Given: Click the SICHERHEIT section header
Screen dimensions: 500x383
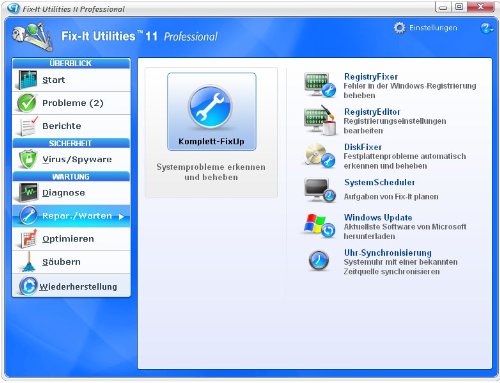Looking at the screenshot, I should pos(71,143).
